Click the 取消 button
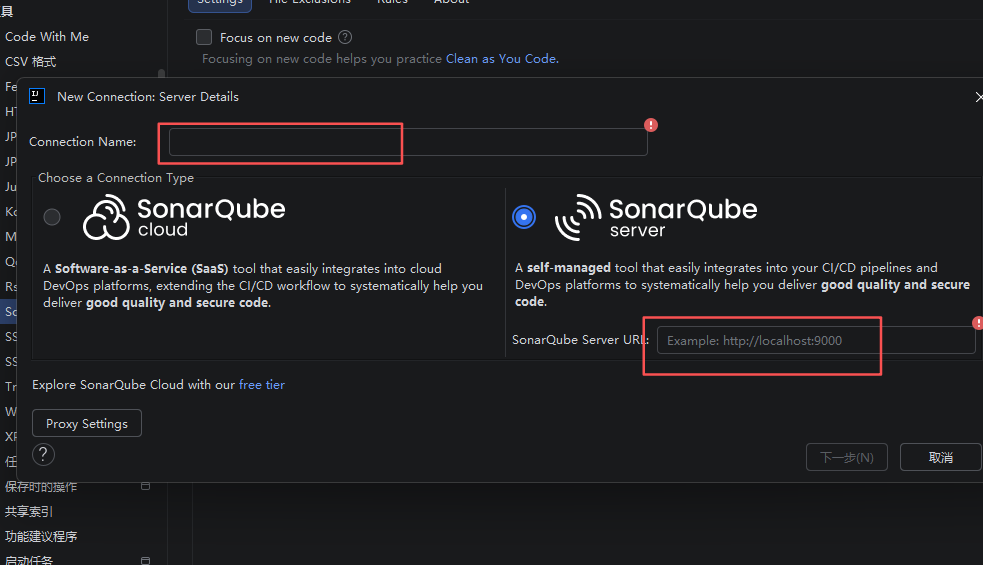The height and width of the screenshot is (565, 983). coord(940,457)
